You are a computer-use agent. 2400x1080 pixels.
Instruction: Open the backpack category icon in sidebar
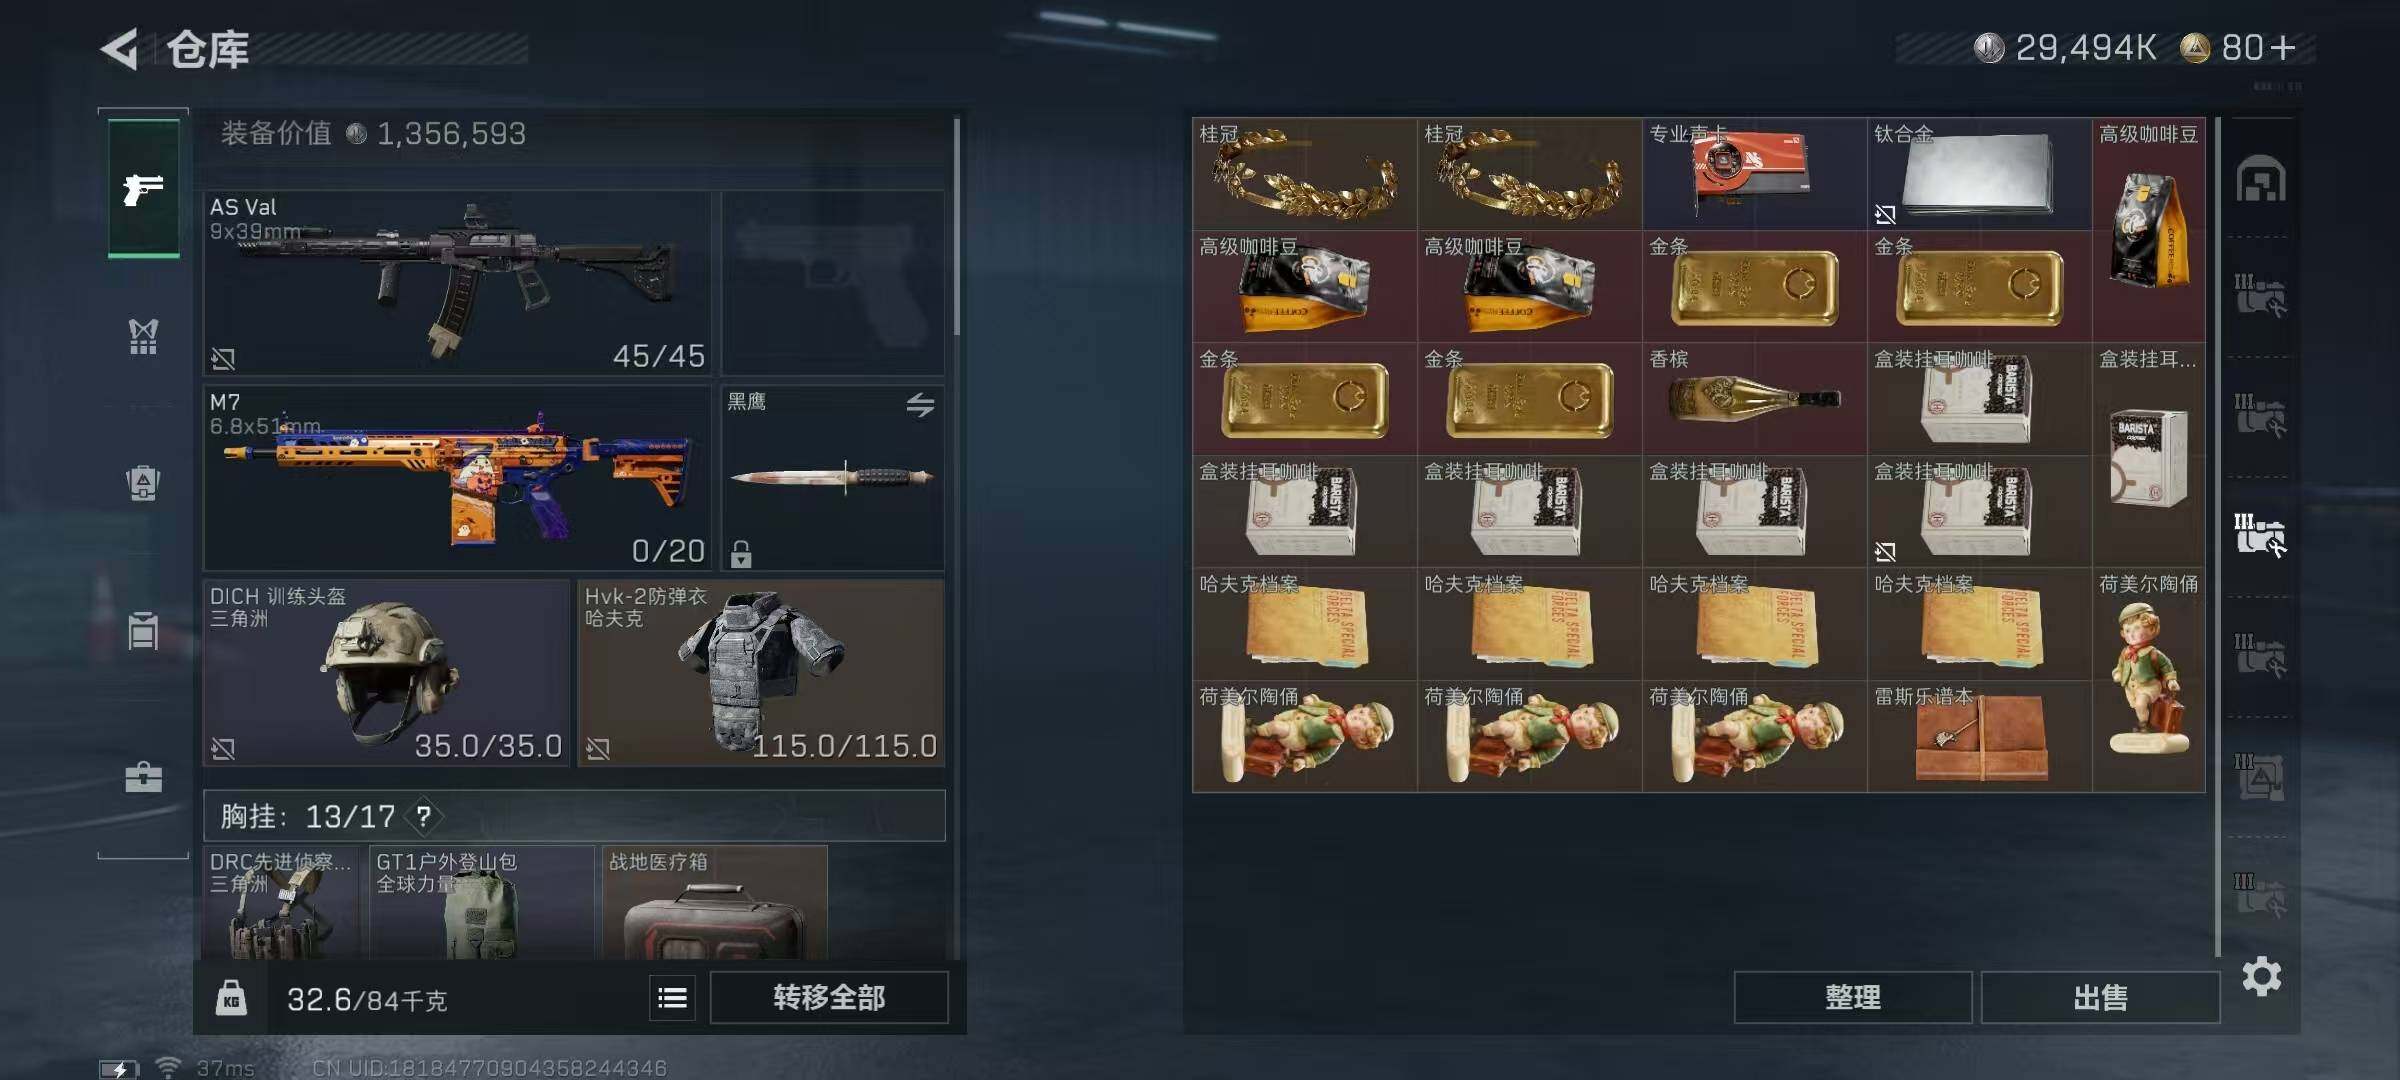pyautogui.click(x=143, y=483)
